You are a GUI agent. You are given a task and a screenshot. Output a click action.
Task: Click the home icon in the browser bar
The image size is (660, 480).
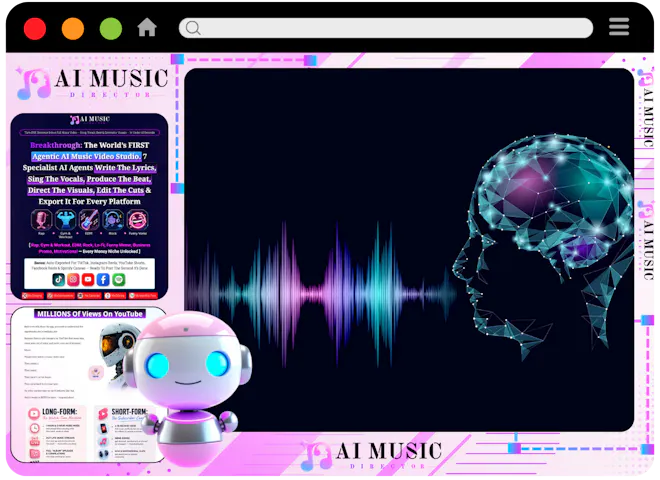[147, 27]
